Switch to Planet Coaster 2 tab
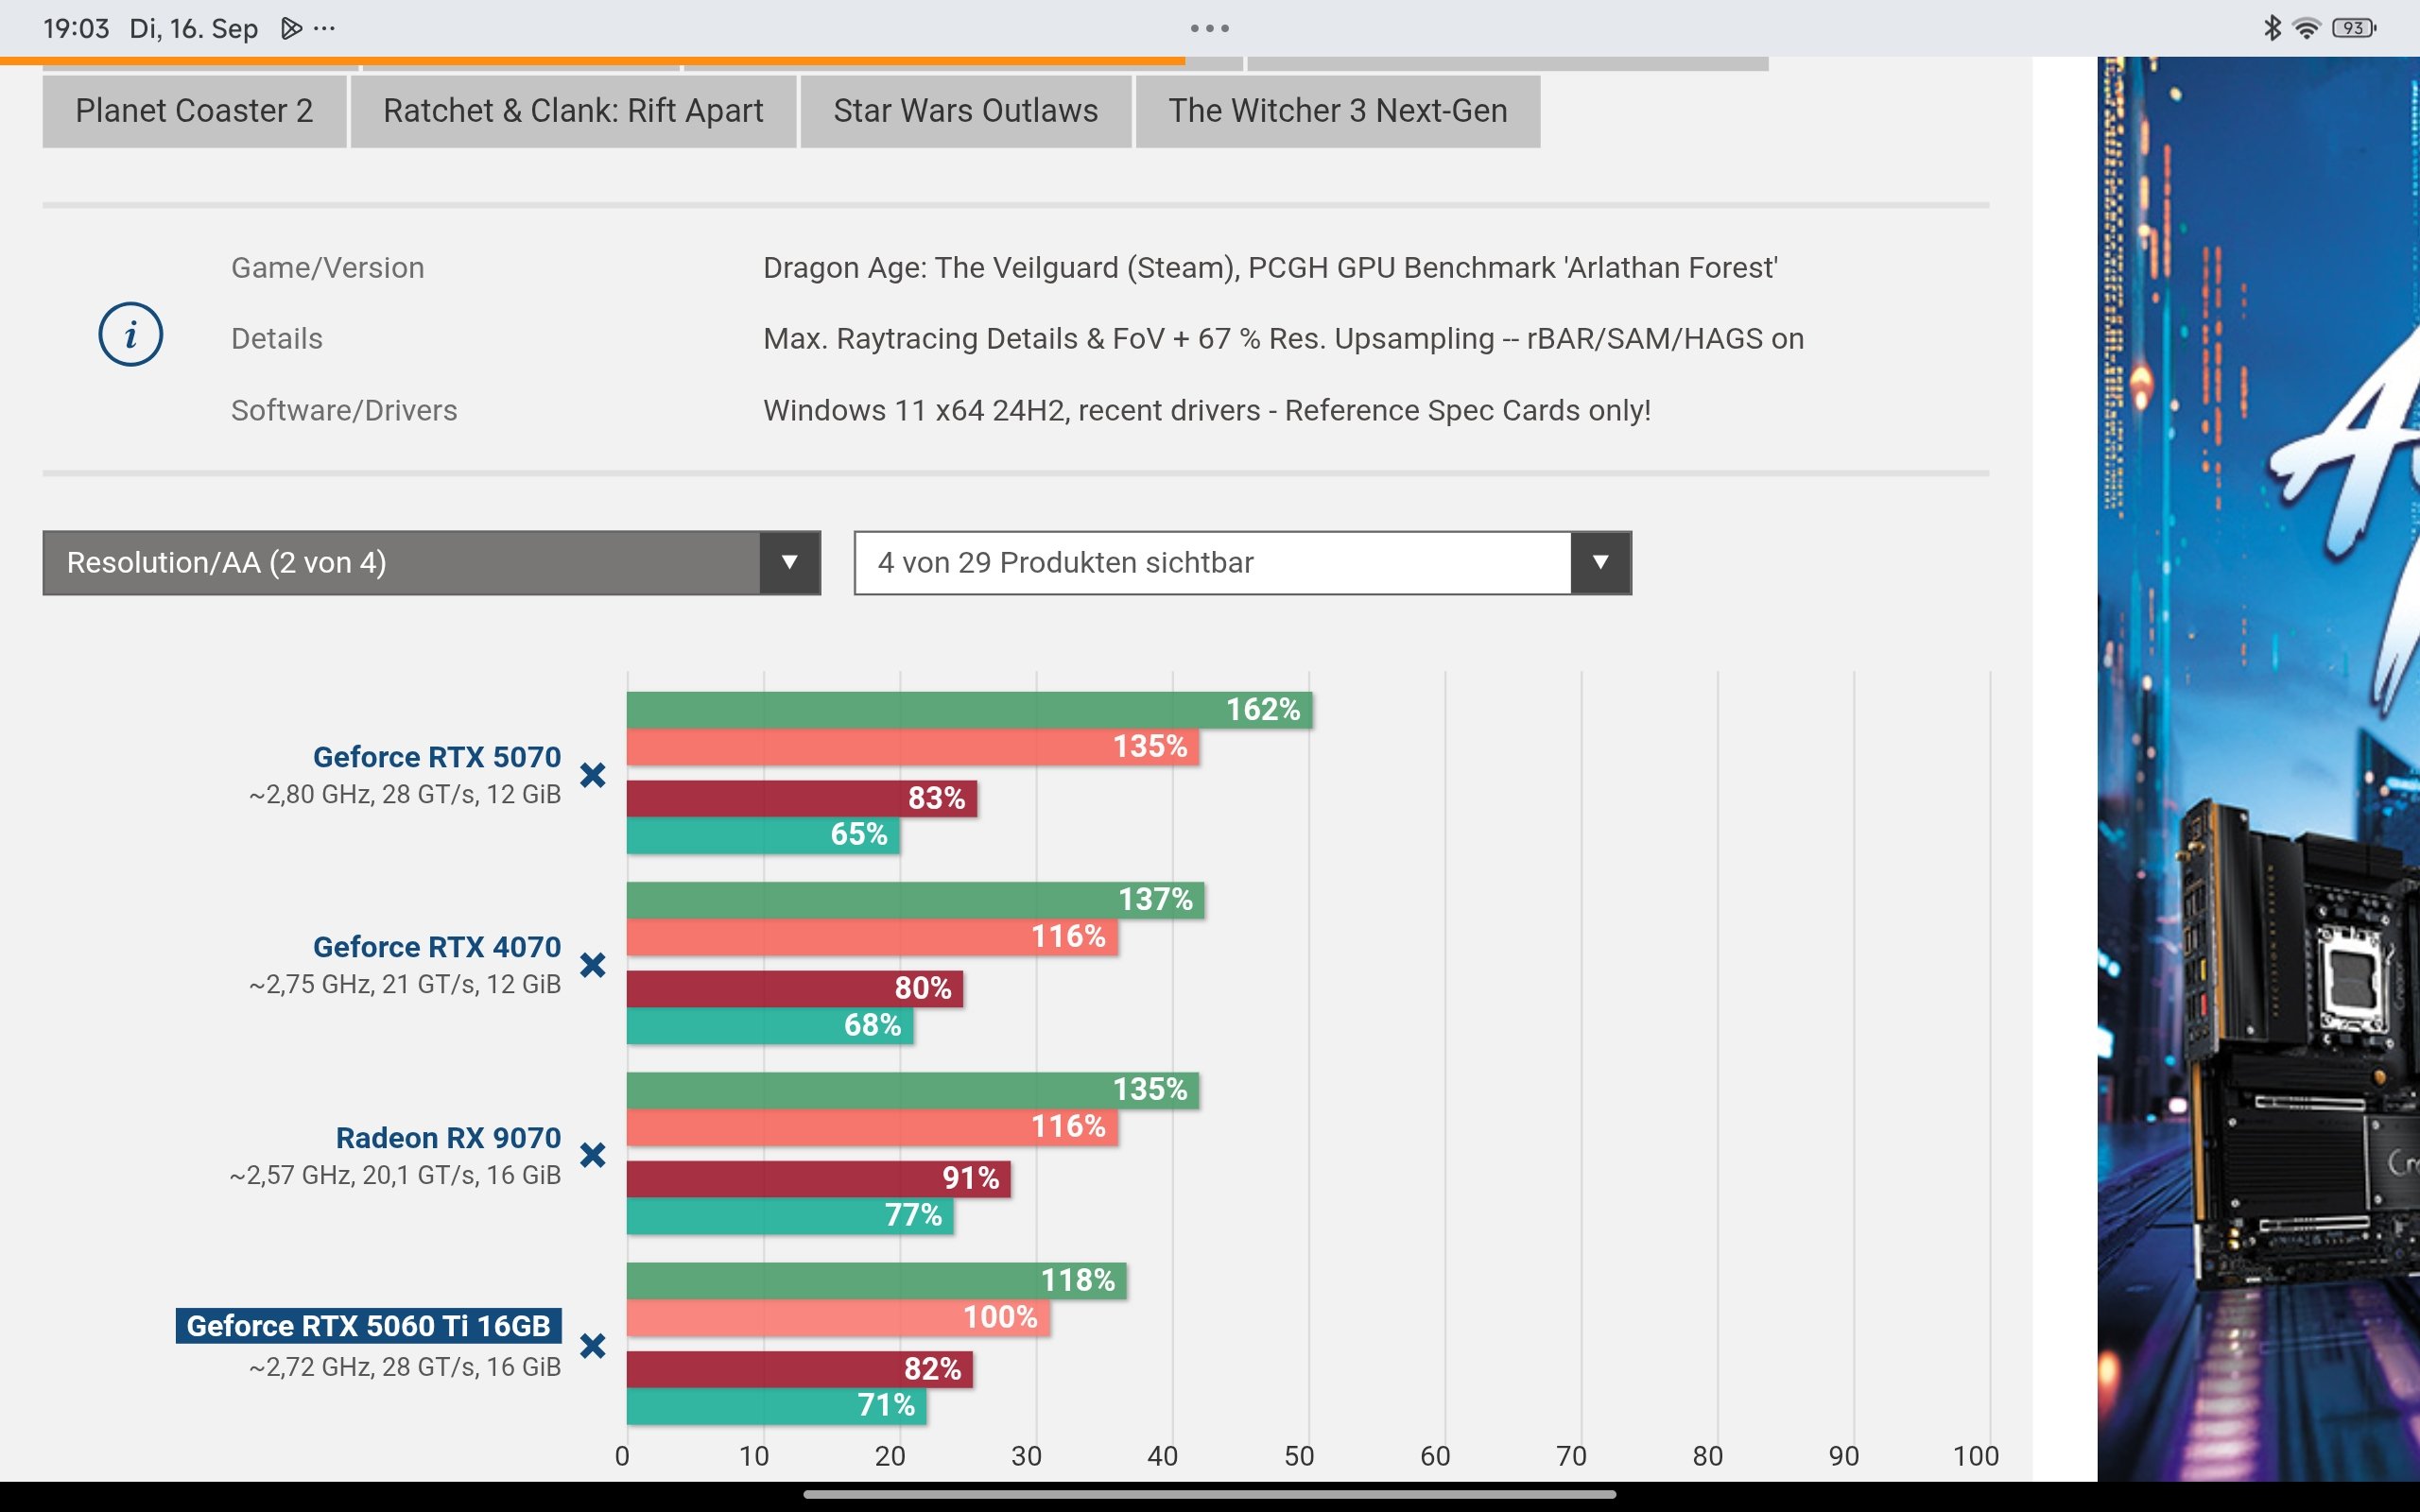2420x1512 pixels. [x=194, y=111]
